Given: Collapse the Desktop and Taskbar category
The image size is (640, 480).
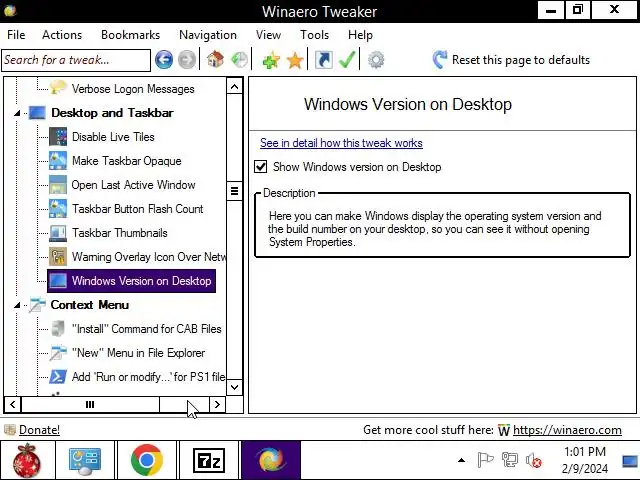Looking at the screenshot, I should [x=17, y=113].
